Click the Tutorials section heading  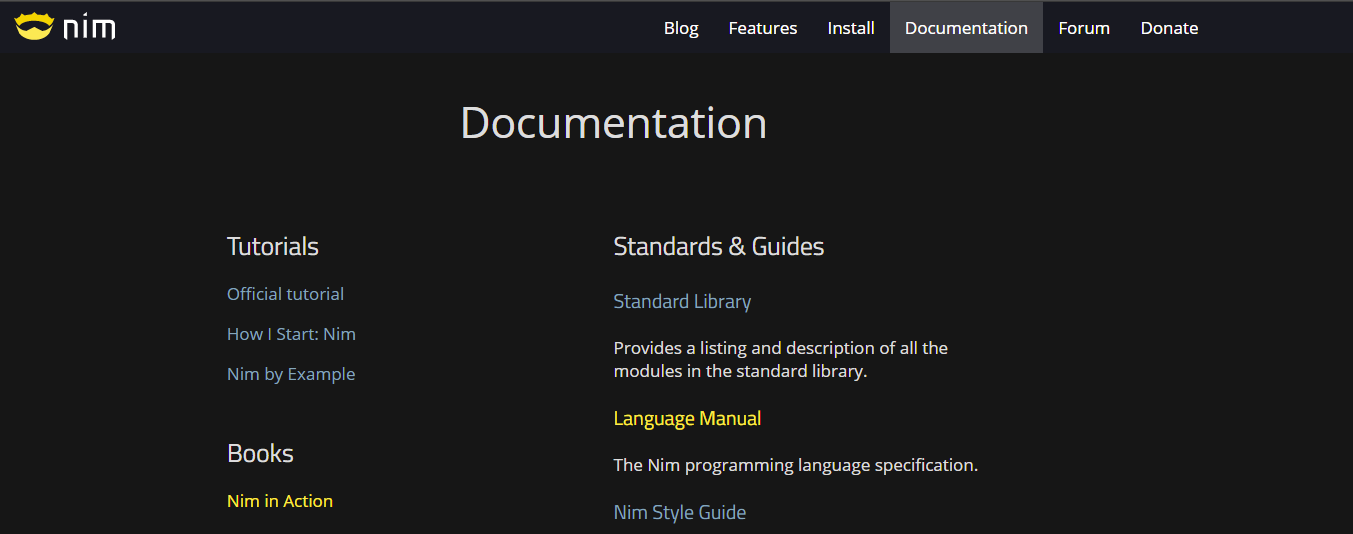pos(273,246)
